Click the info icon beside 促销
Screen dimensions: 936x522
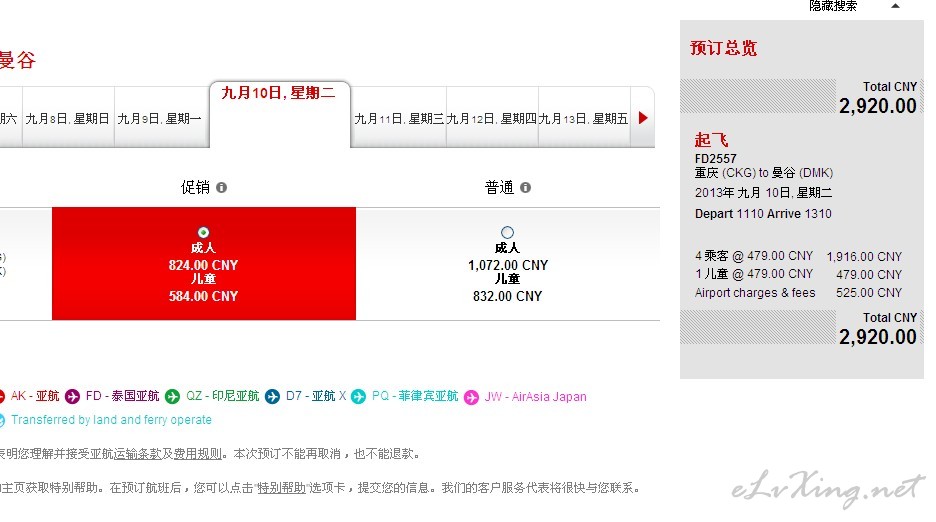tap(221, 188)
